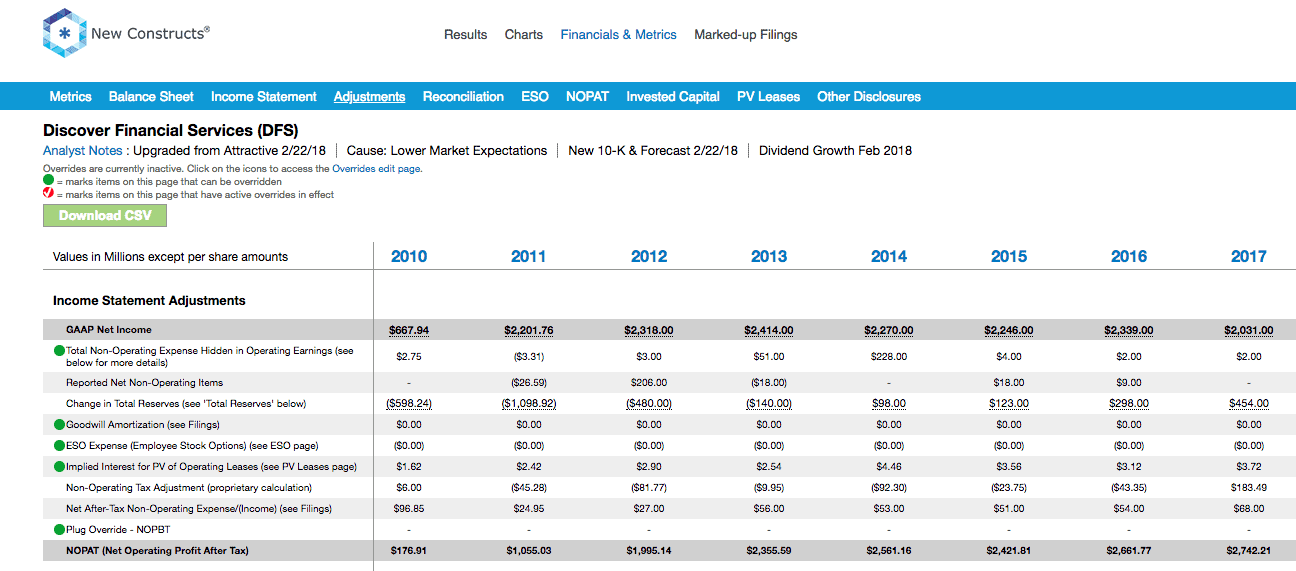Click the Non-Operating Tax Adjustment row label
The image size is (1296, 571).
tap(189, 488)
